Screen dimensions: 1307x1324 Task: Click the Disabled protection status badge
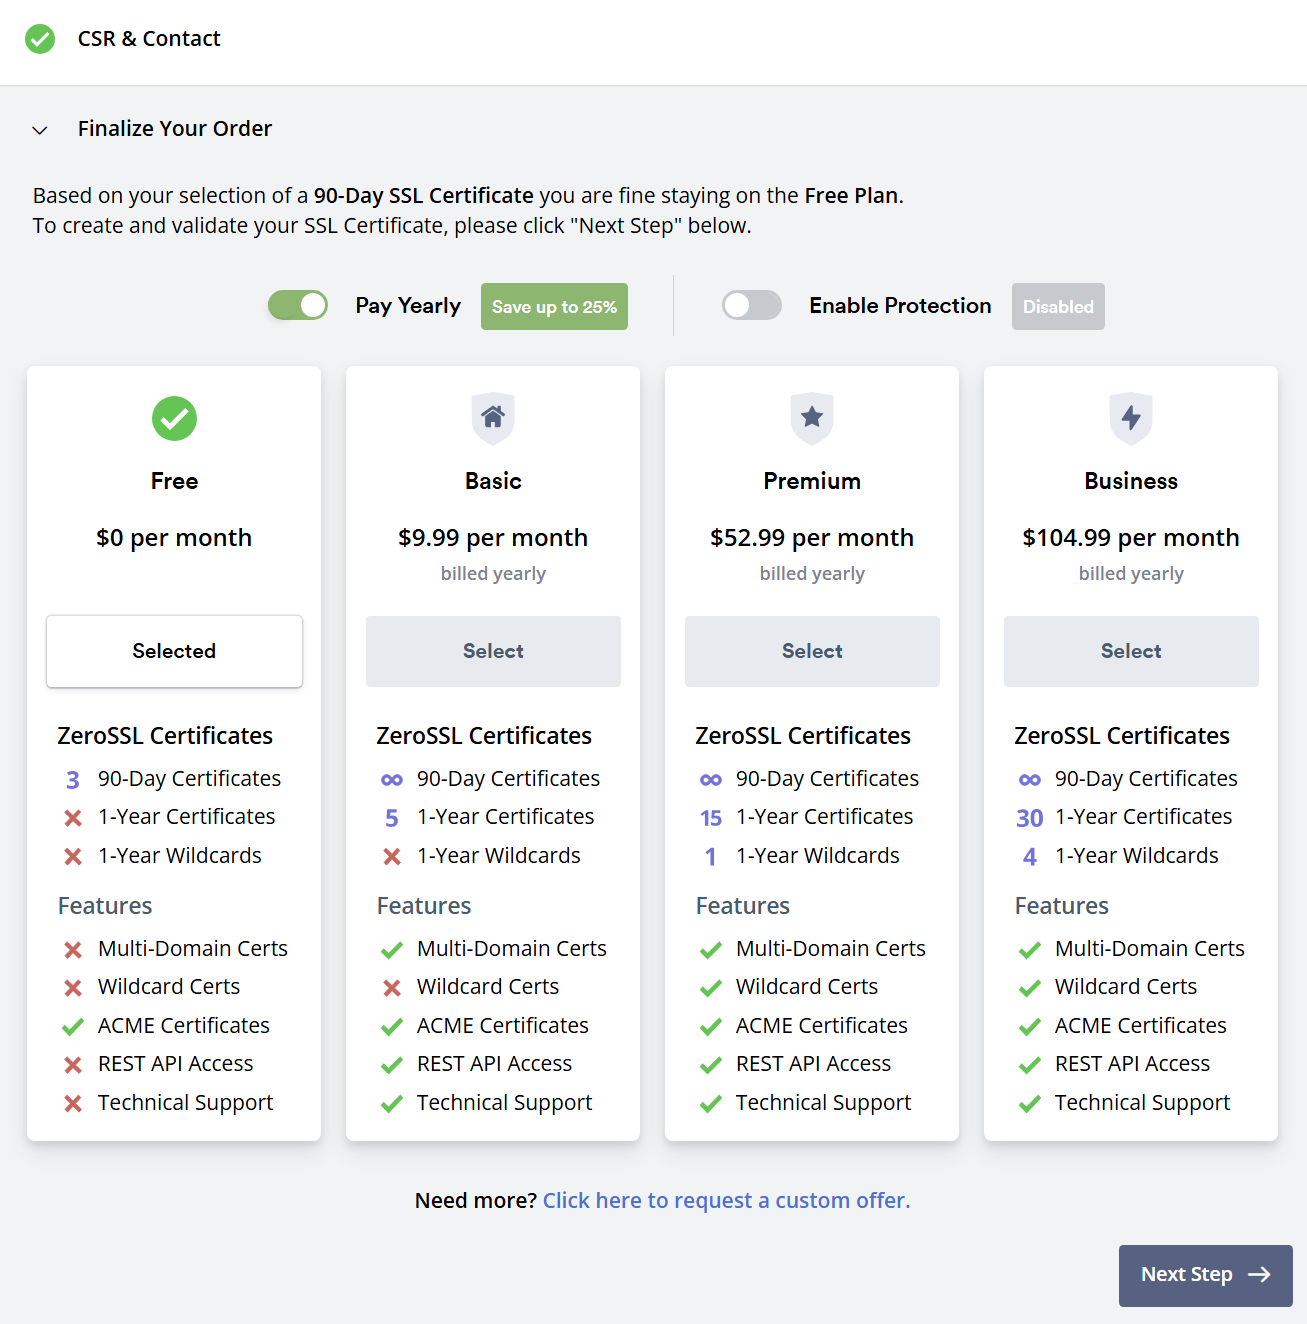(1058, 307)
